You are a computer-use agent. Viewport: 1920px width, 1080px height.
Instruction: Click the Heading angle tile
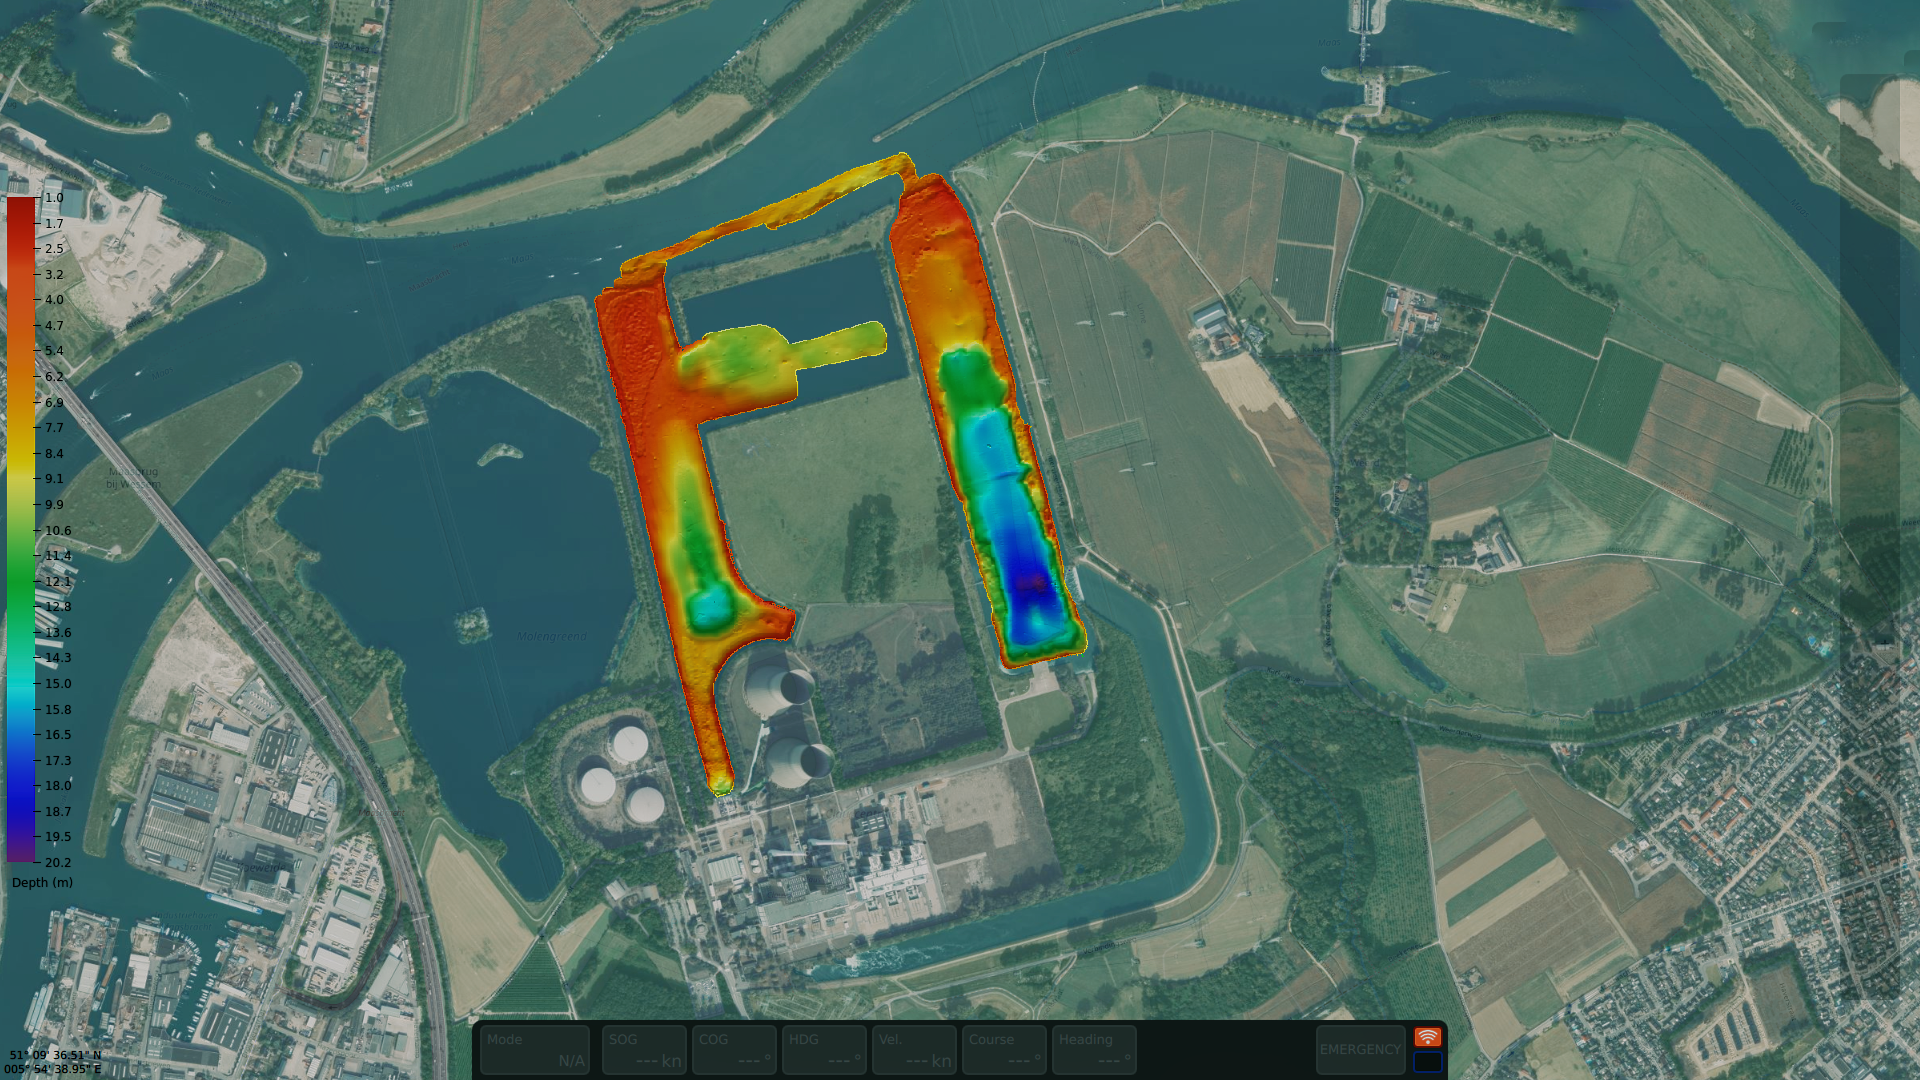point(1093,1050)
